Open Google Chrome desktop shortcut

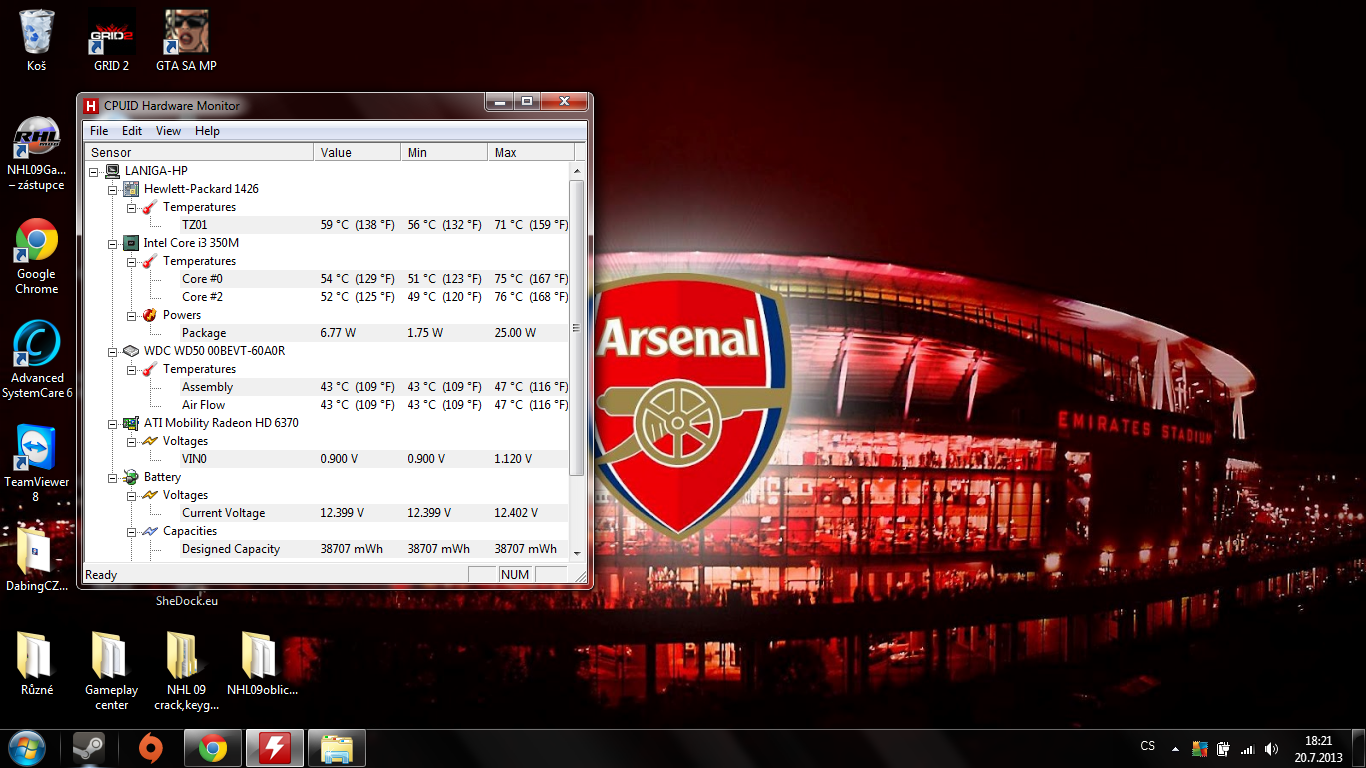[x=37, y=241]
